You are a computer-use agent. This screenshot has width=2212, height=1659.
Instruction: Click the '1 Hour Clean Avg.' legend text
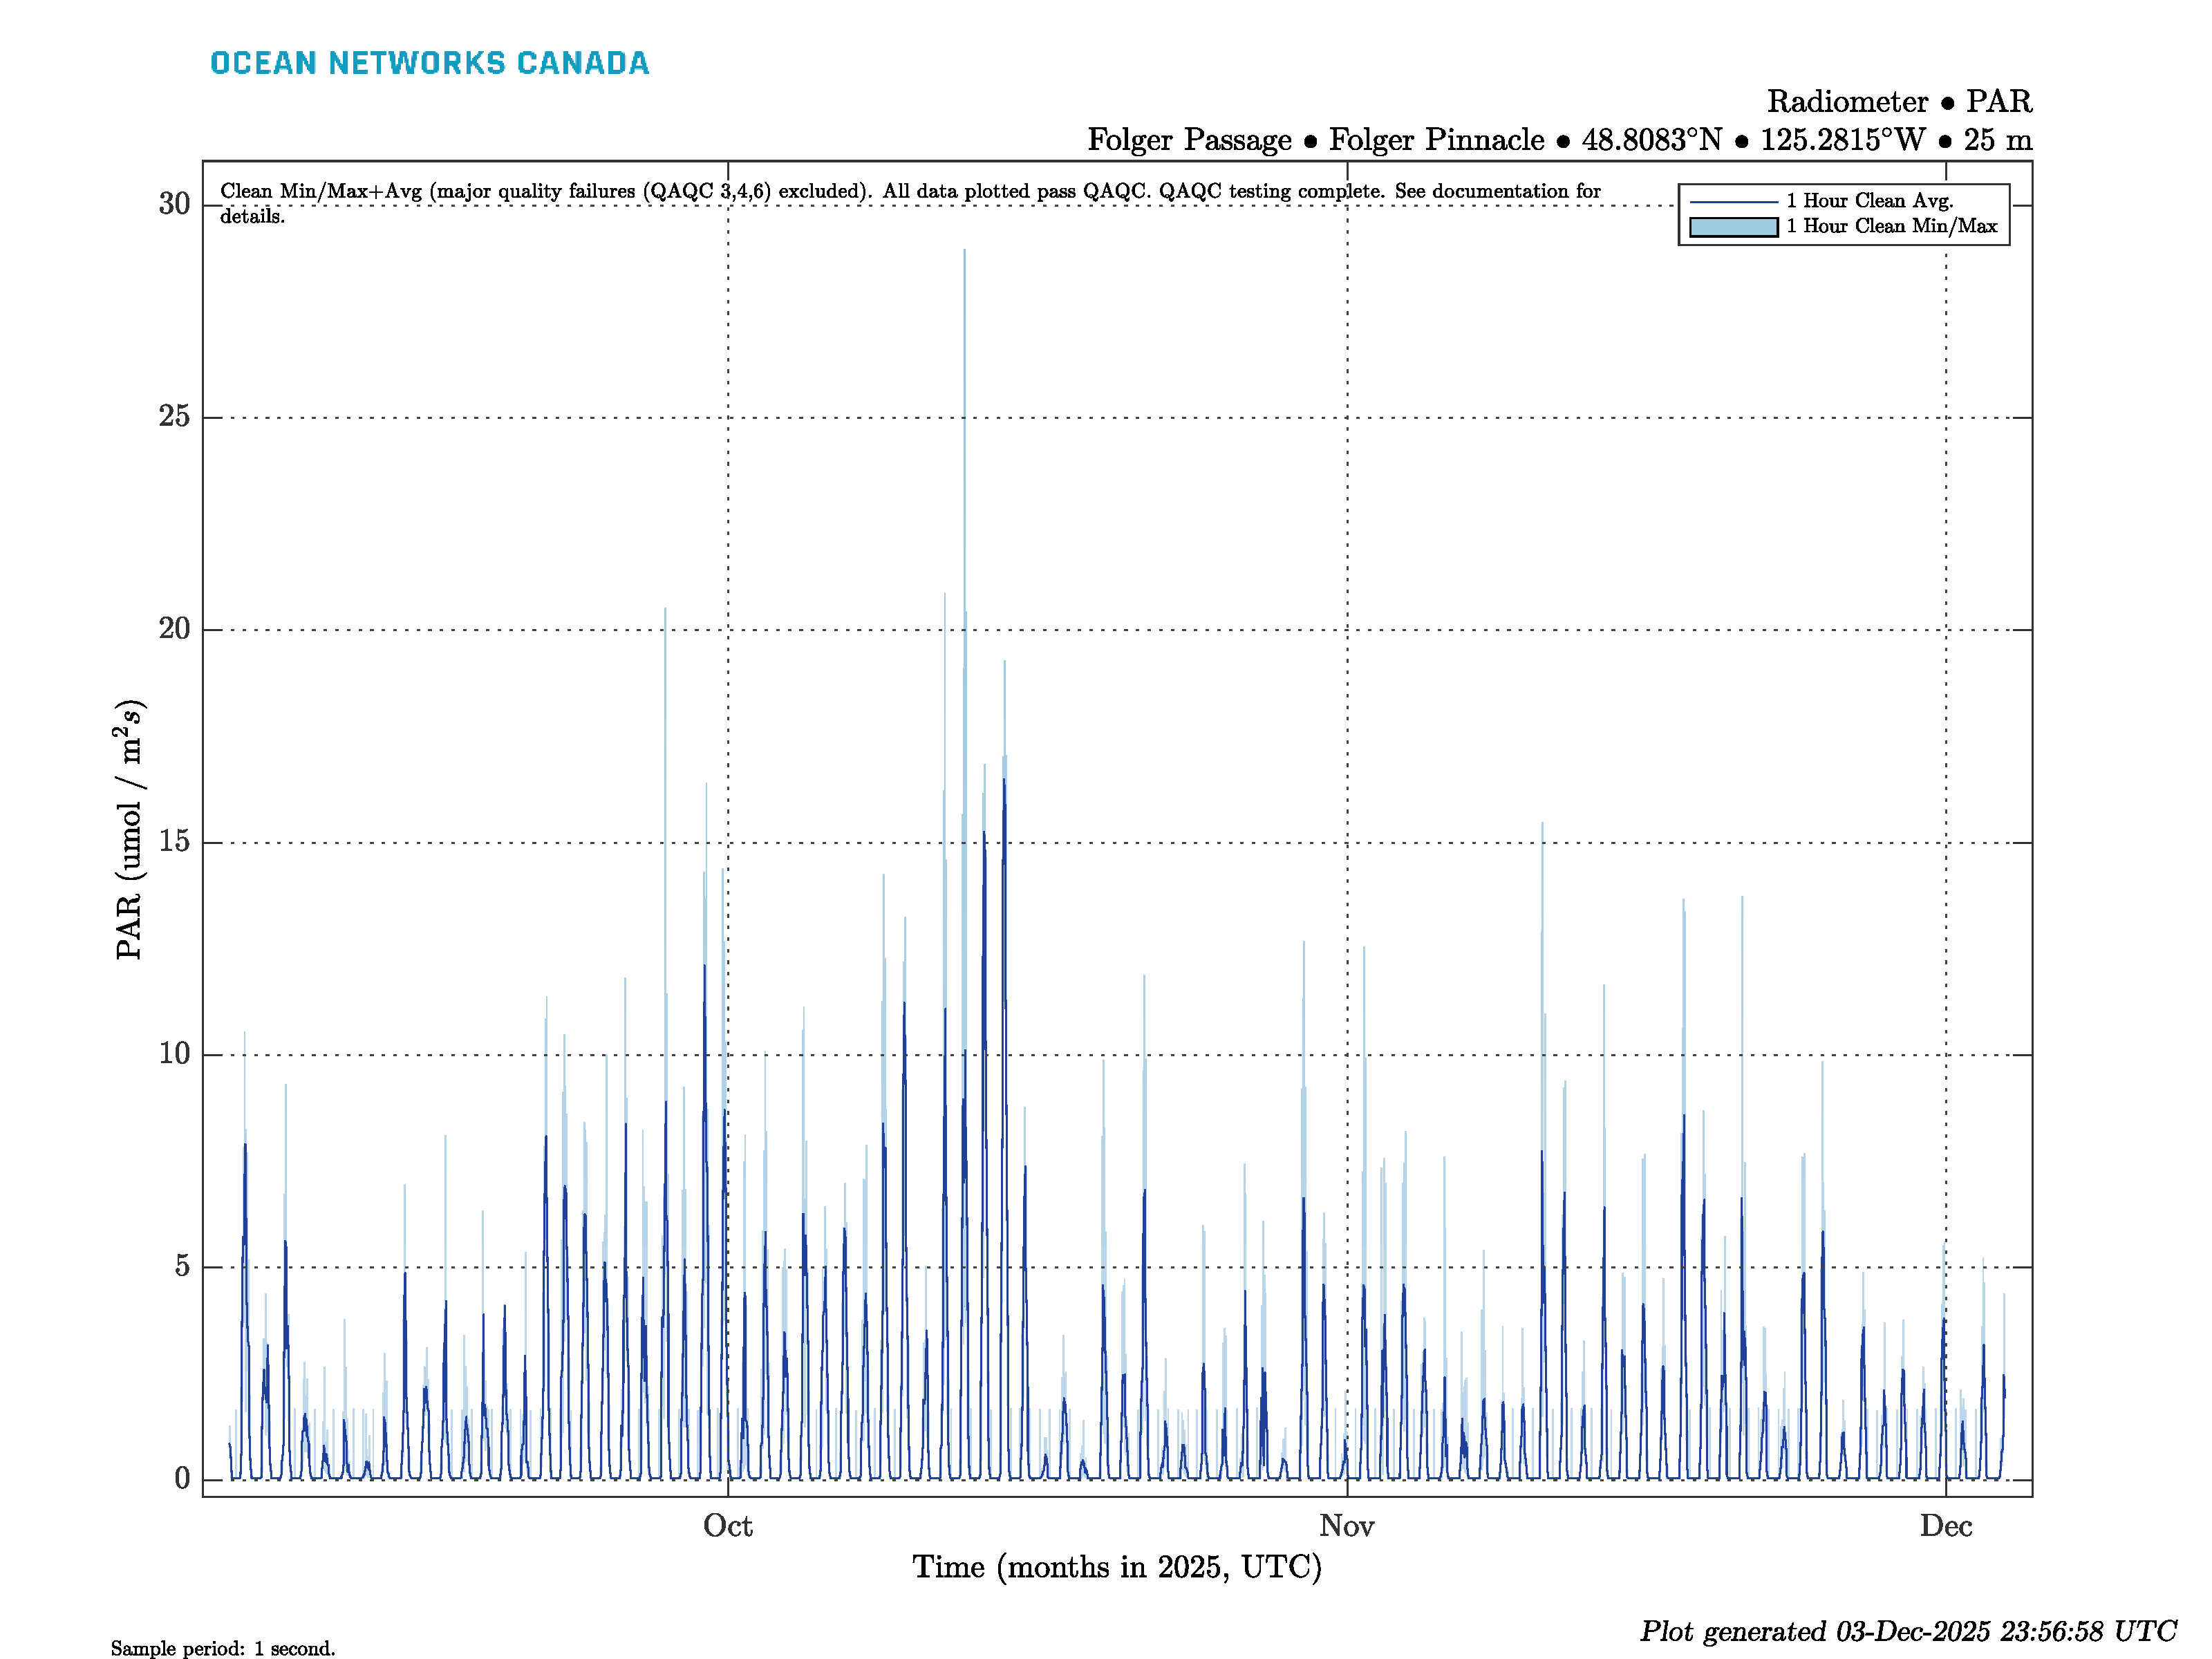tap(1869, 201)
